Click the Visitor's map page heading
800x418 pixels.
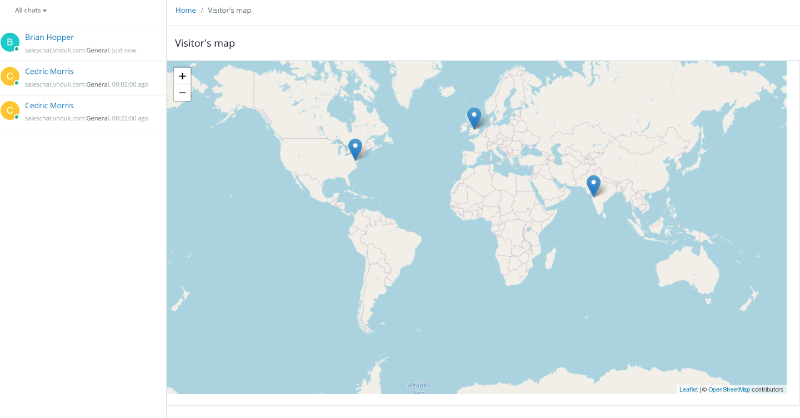205,43
